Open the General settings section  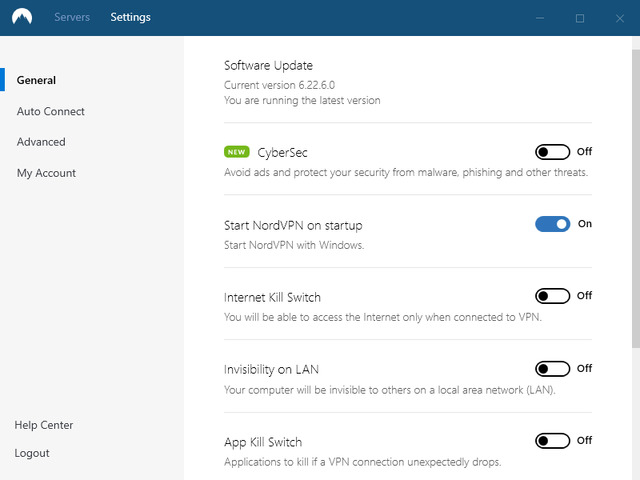(36, 80)
